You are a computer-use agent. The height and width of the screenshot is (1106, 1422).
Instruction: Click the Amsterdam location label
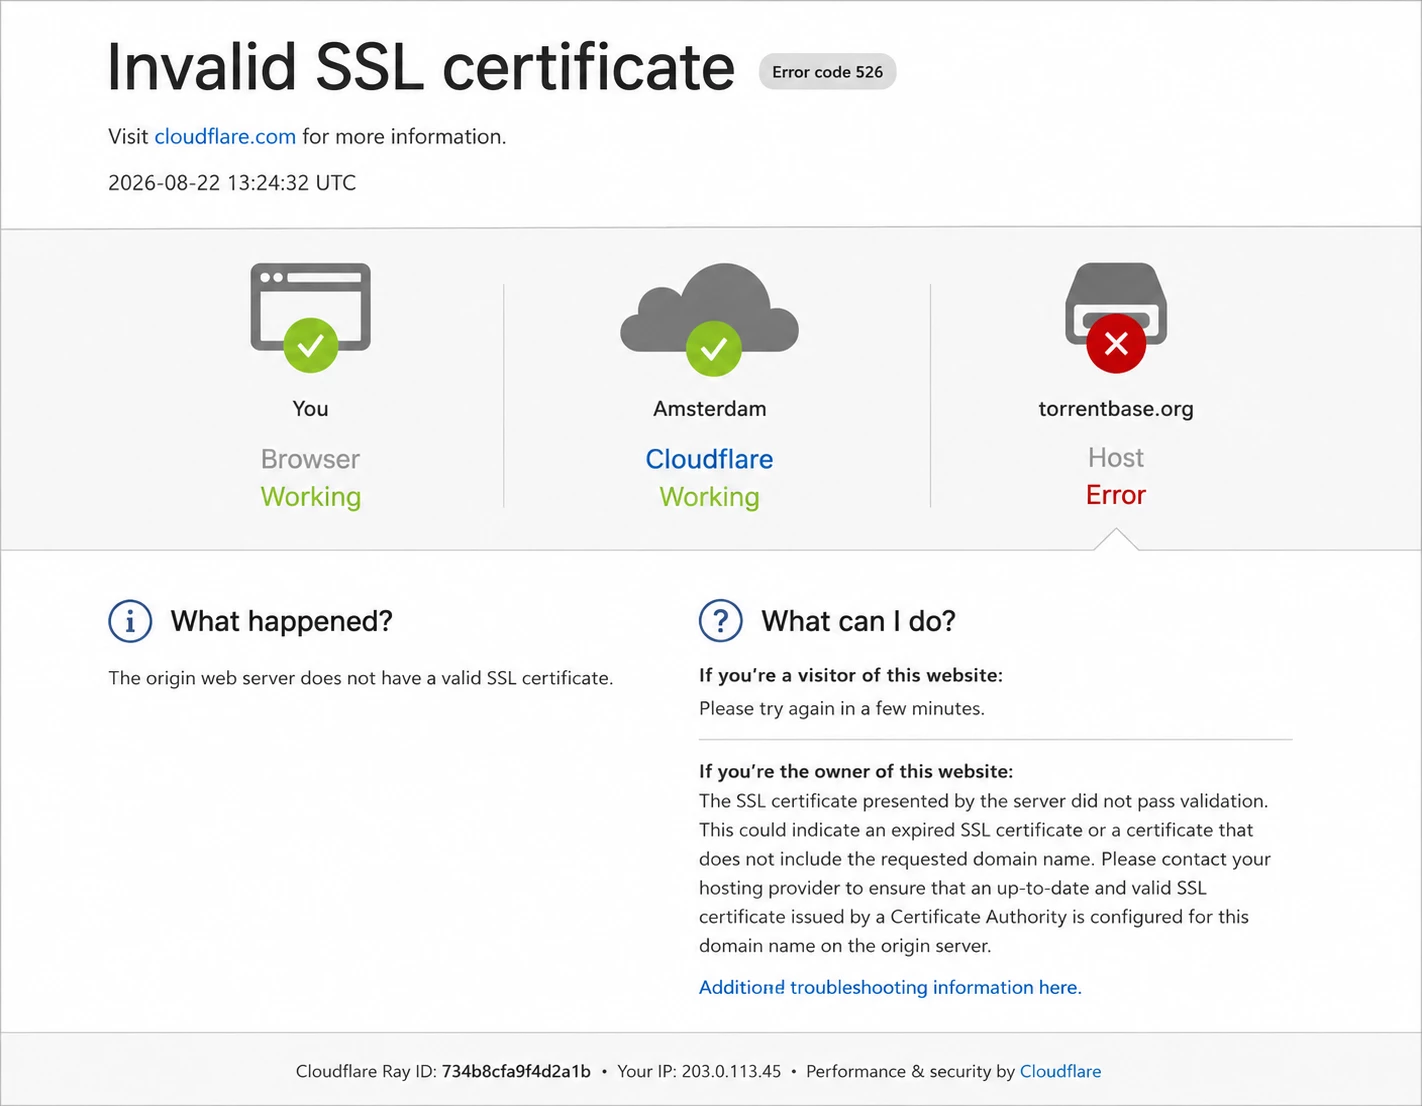710,408
